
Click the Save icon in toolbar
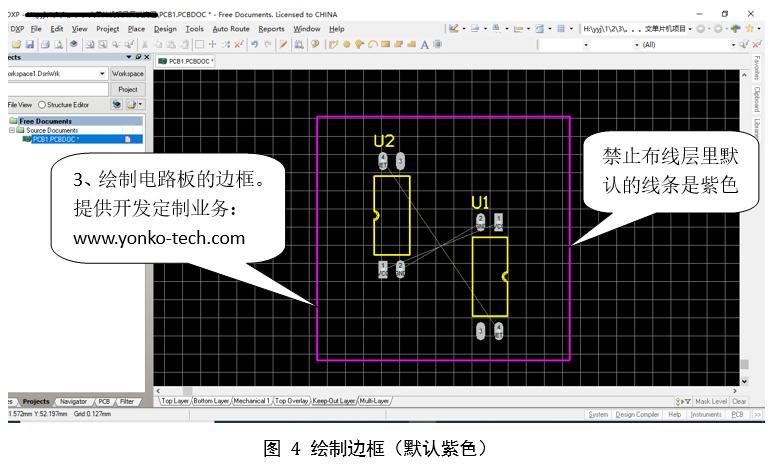(x=29, y=44)
